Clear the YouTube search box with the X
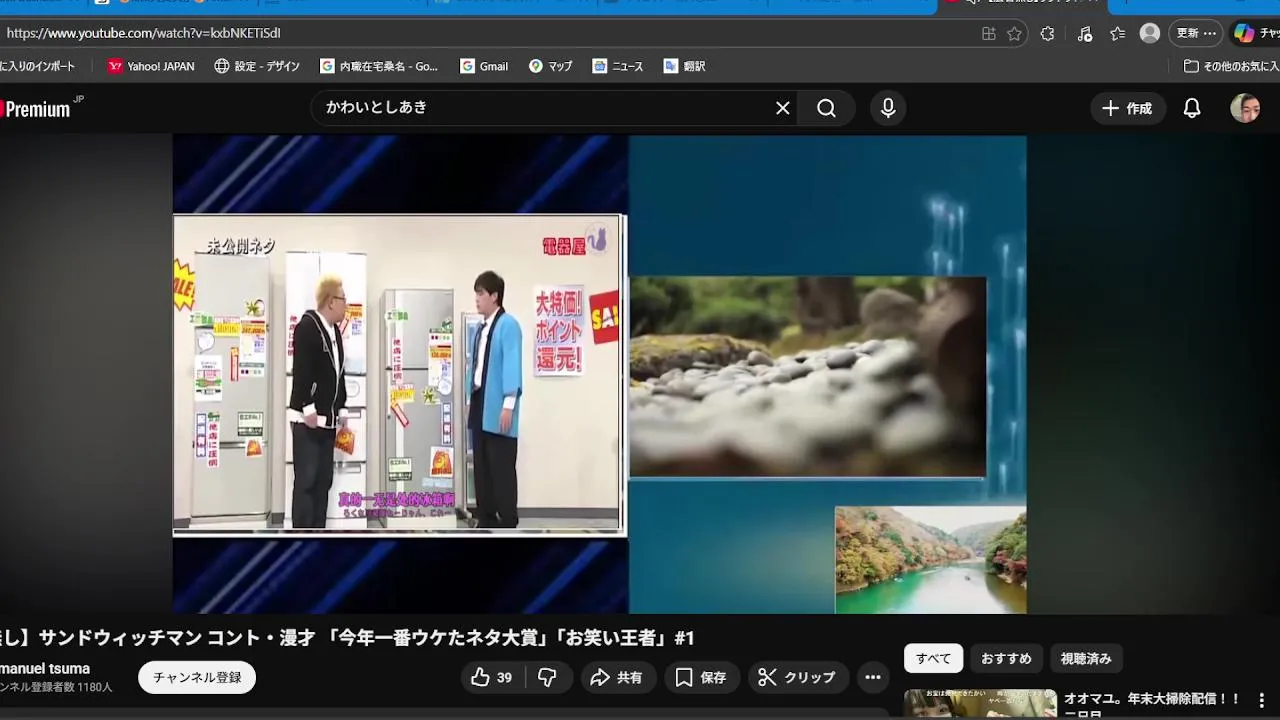1280x720 pixels. point(783,108)
